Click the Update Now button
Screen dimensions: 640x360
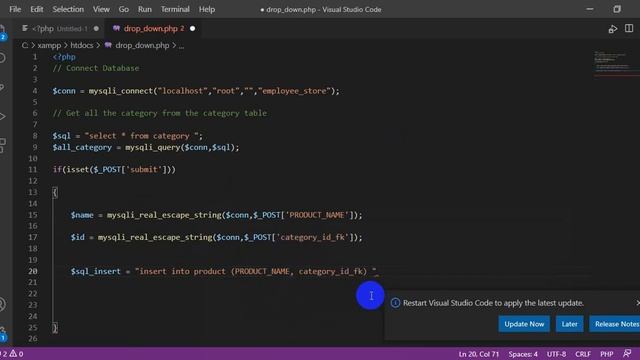524,324
